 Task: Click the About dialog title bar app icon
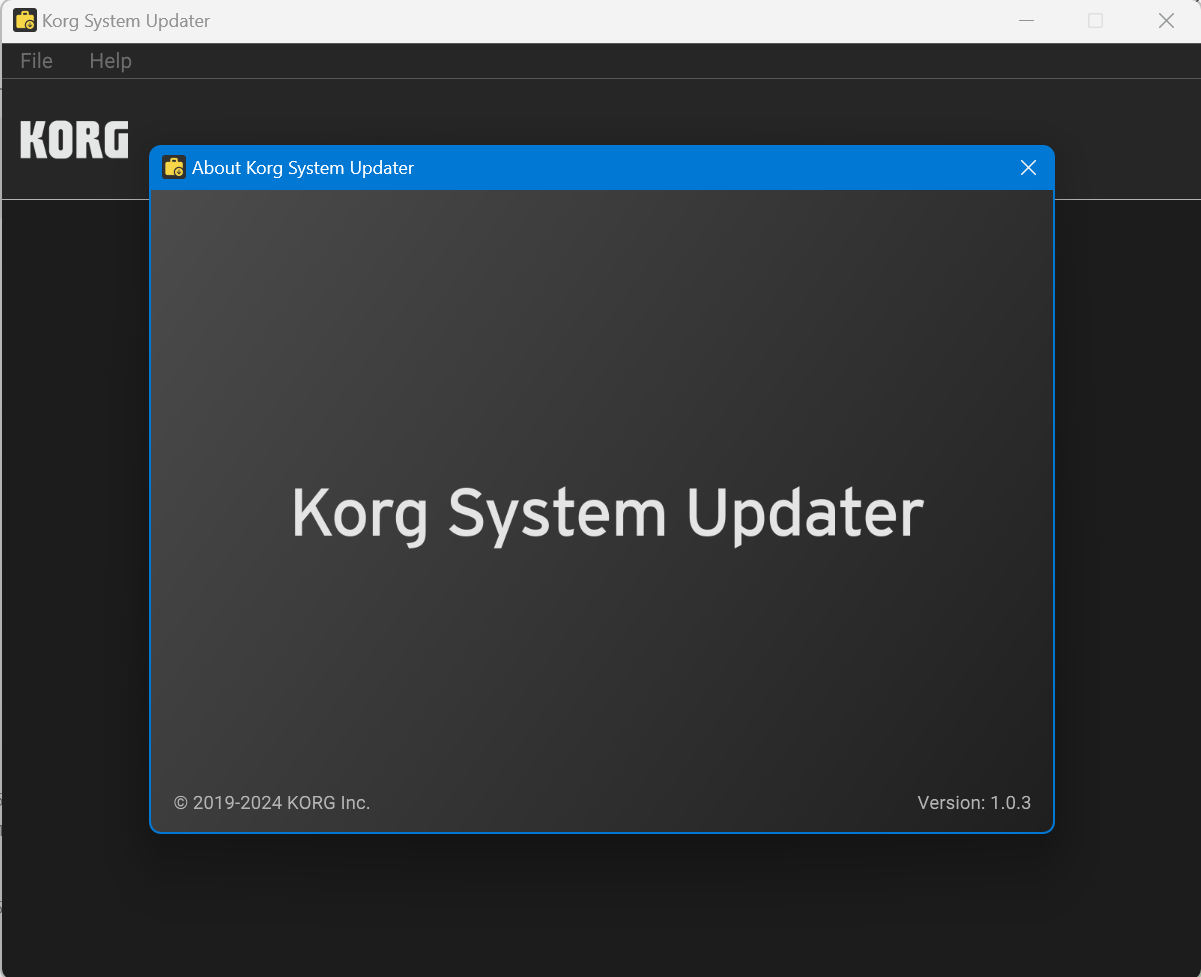tap(174, 167)
